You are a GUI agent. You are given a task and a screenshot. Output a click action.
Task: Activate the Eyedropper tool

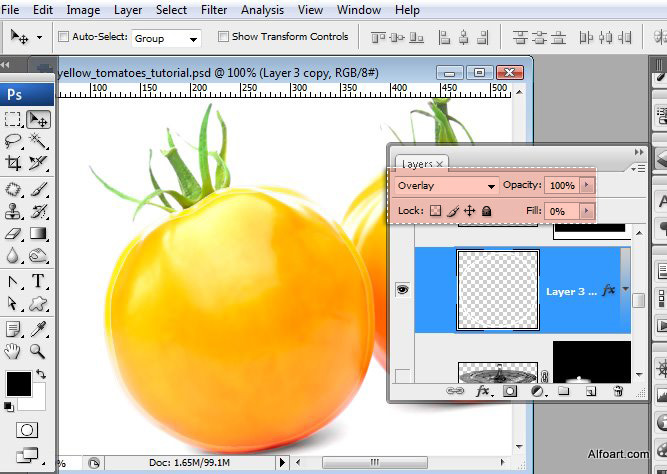[x=38, y=329]
